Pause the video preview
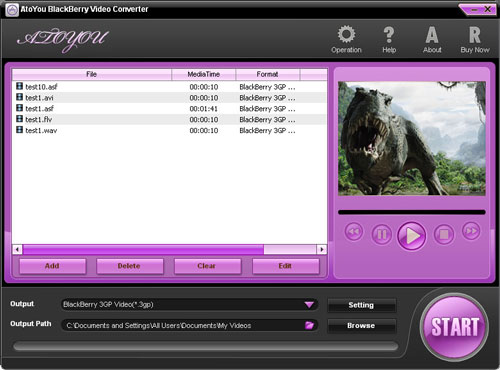The width and height of the screenshot is (500, 370). (x=382, y=235)
